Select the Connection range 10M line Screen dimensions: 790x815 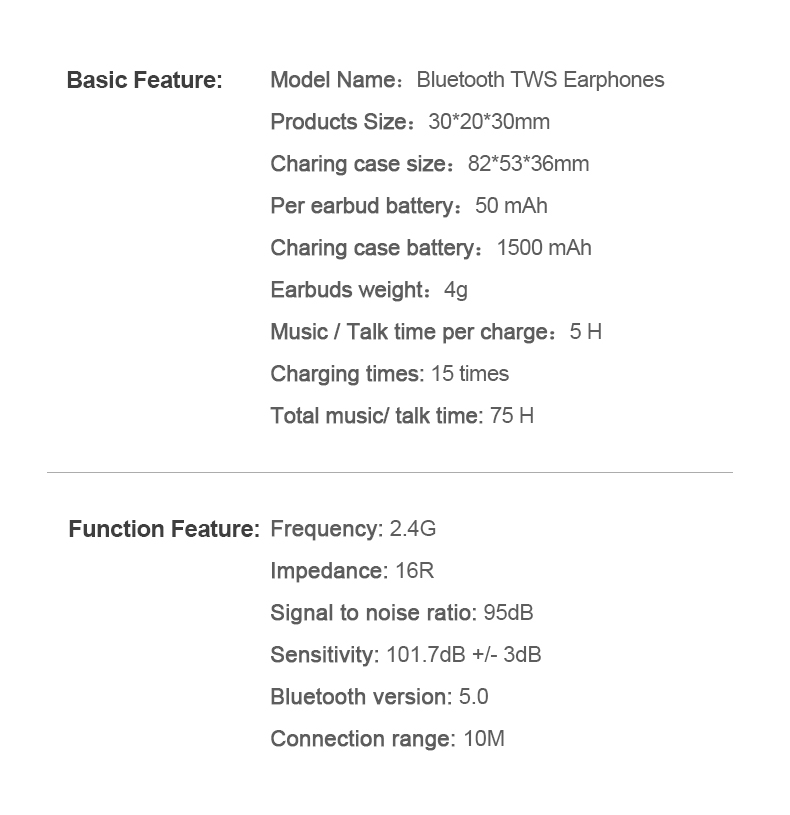[387, 739]
